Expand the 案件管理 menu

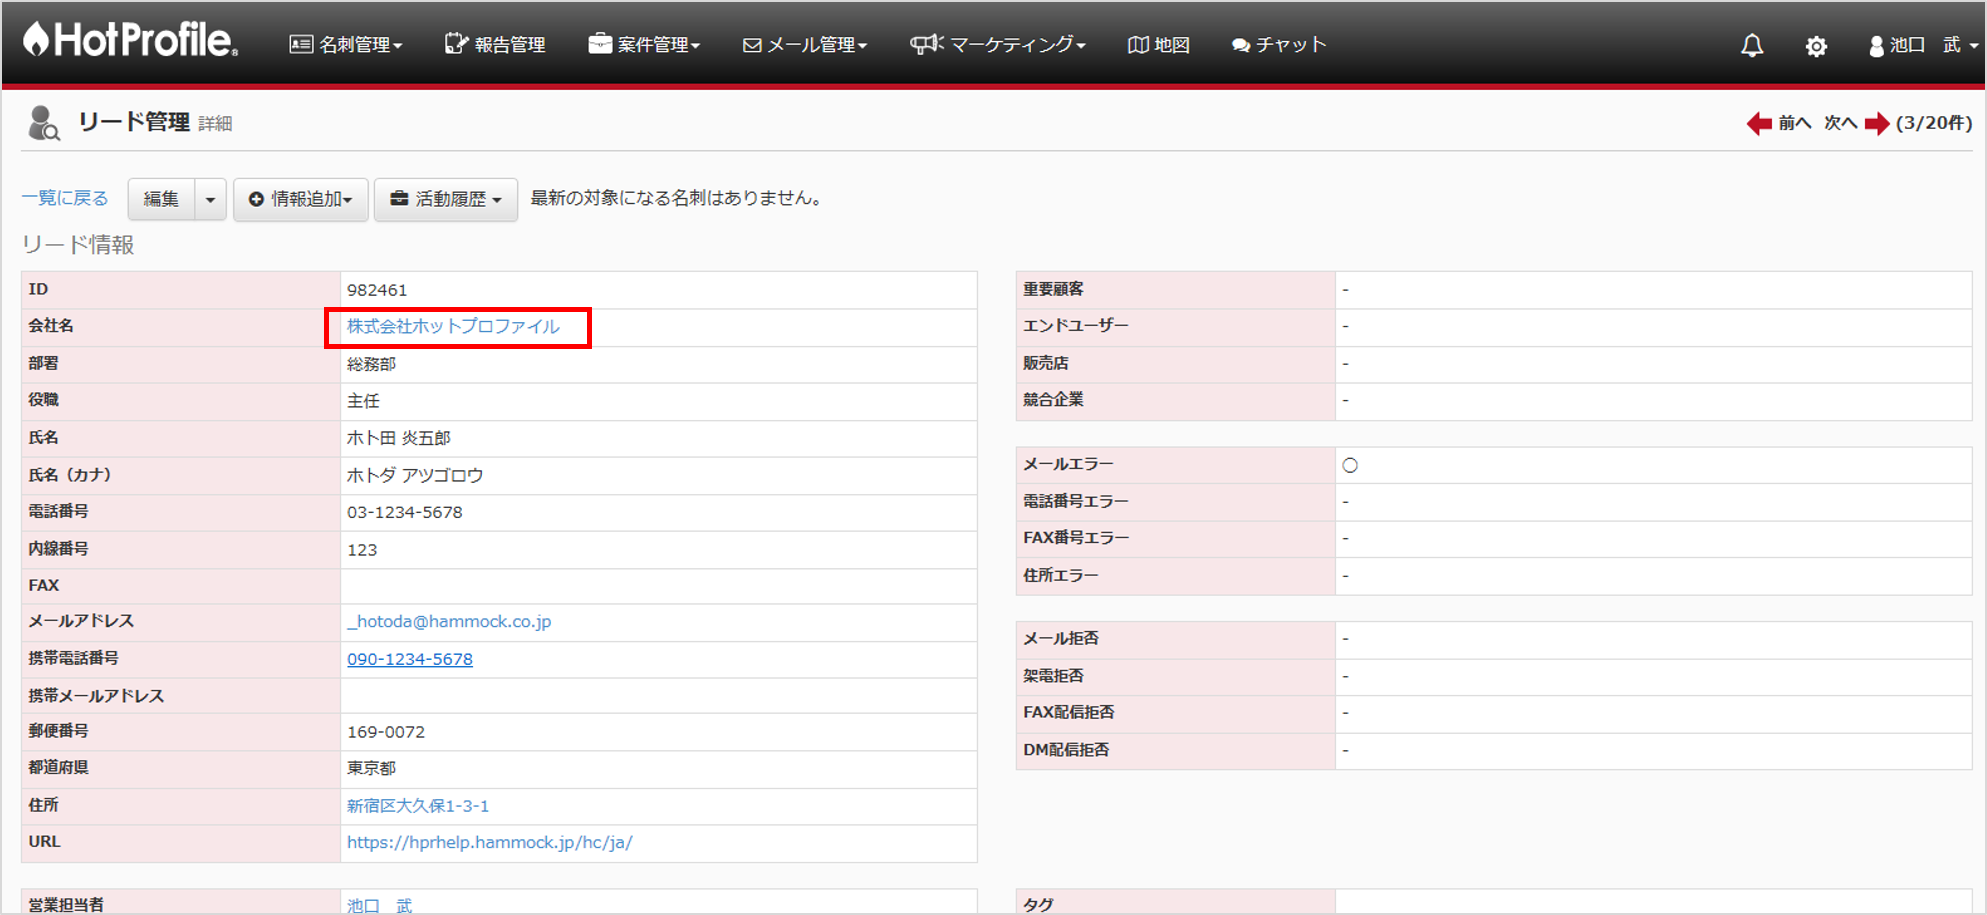tap(644, 45)
